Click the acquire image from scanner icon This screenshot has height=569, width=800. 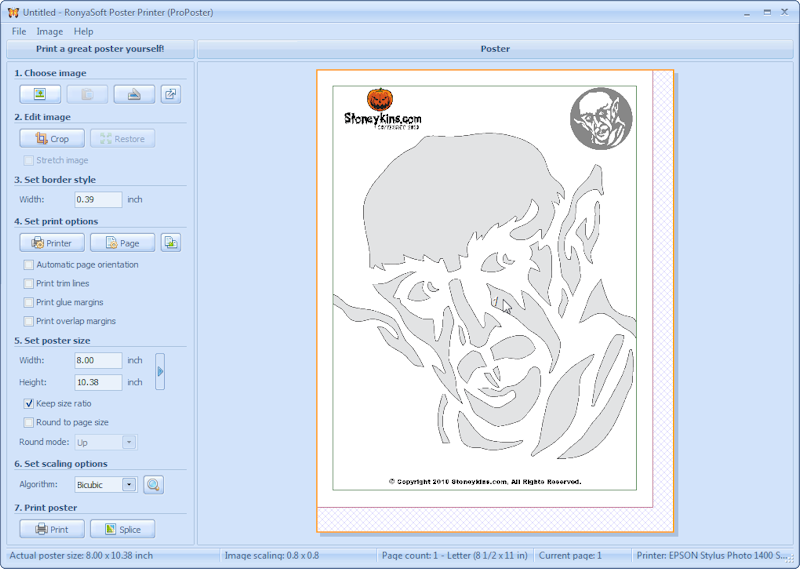pyautogui.click(x=134, y=94)
